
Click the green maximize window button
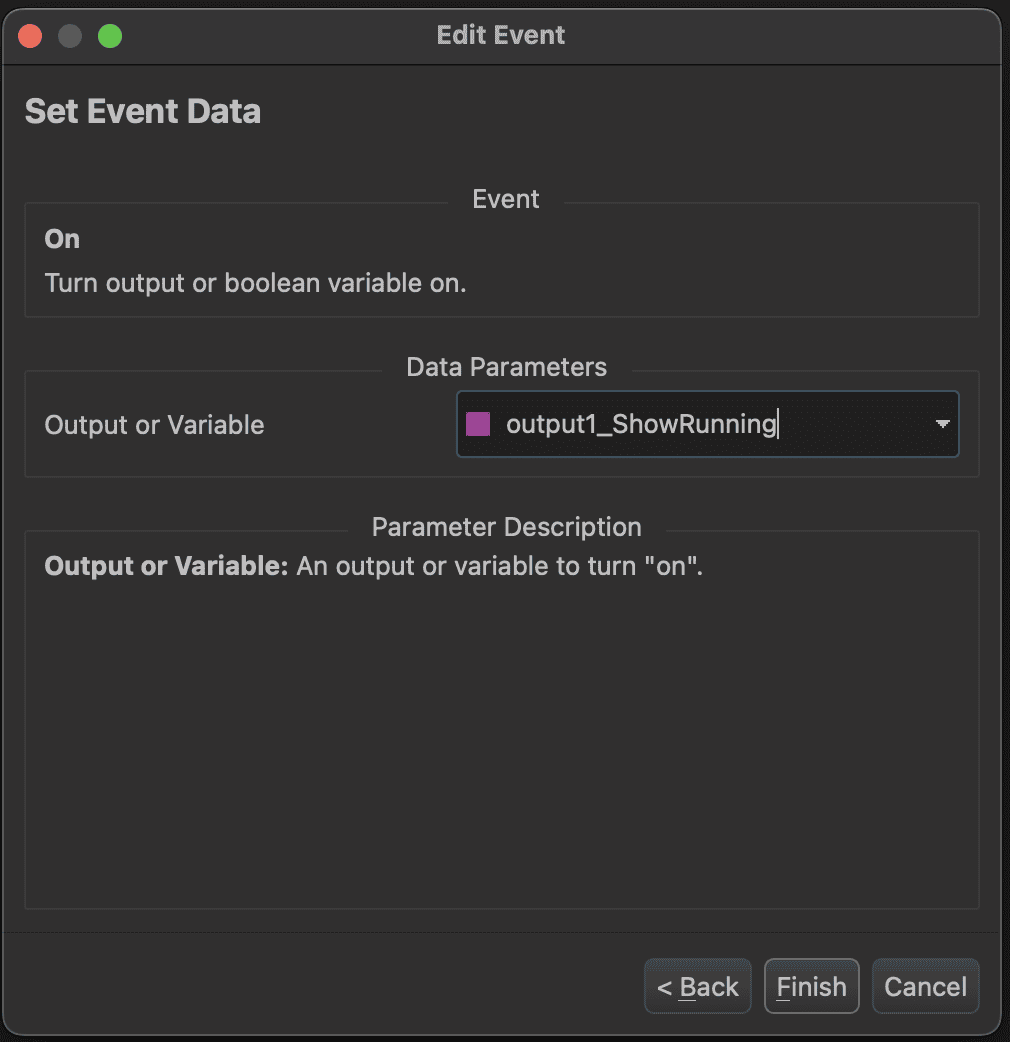[110, 36]
